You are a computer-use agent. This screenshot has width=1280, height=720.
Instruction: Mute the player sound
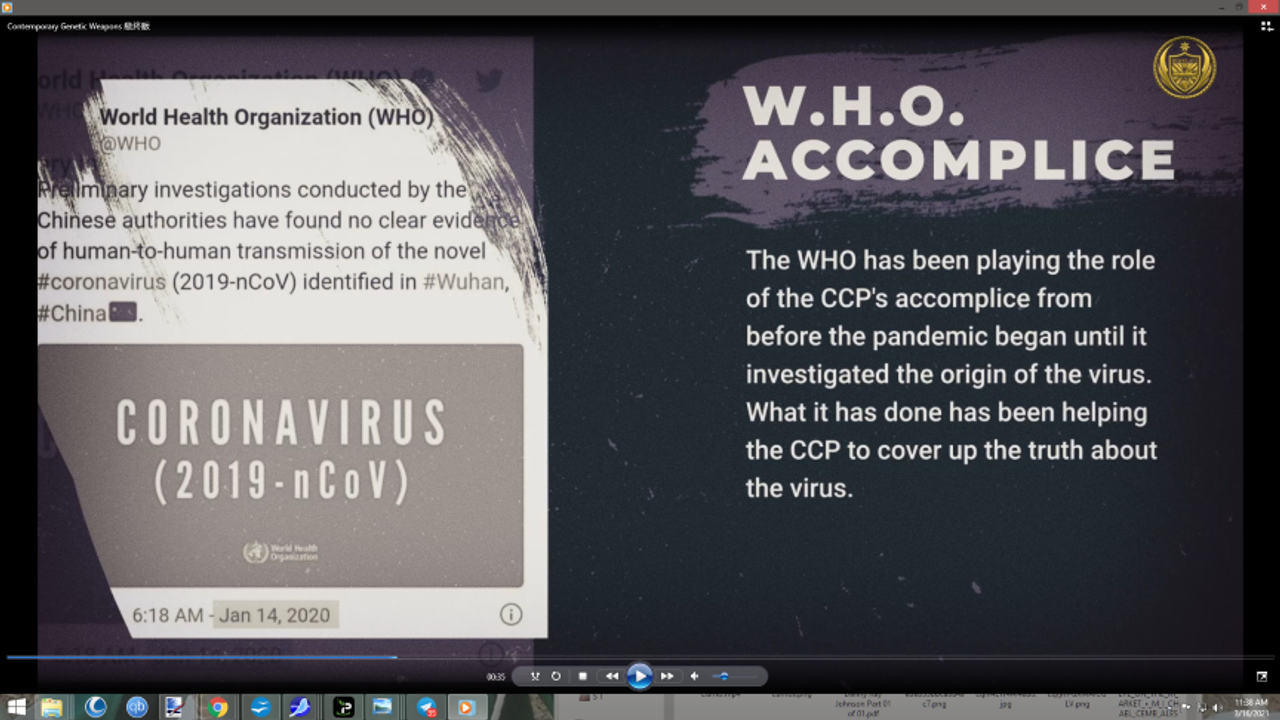(x=695, y=677)
